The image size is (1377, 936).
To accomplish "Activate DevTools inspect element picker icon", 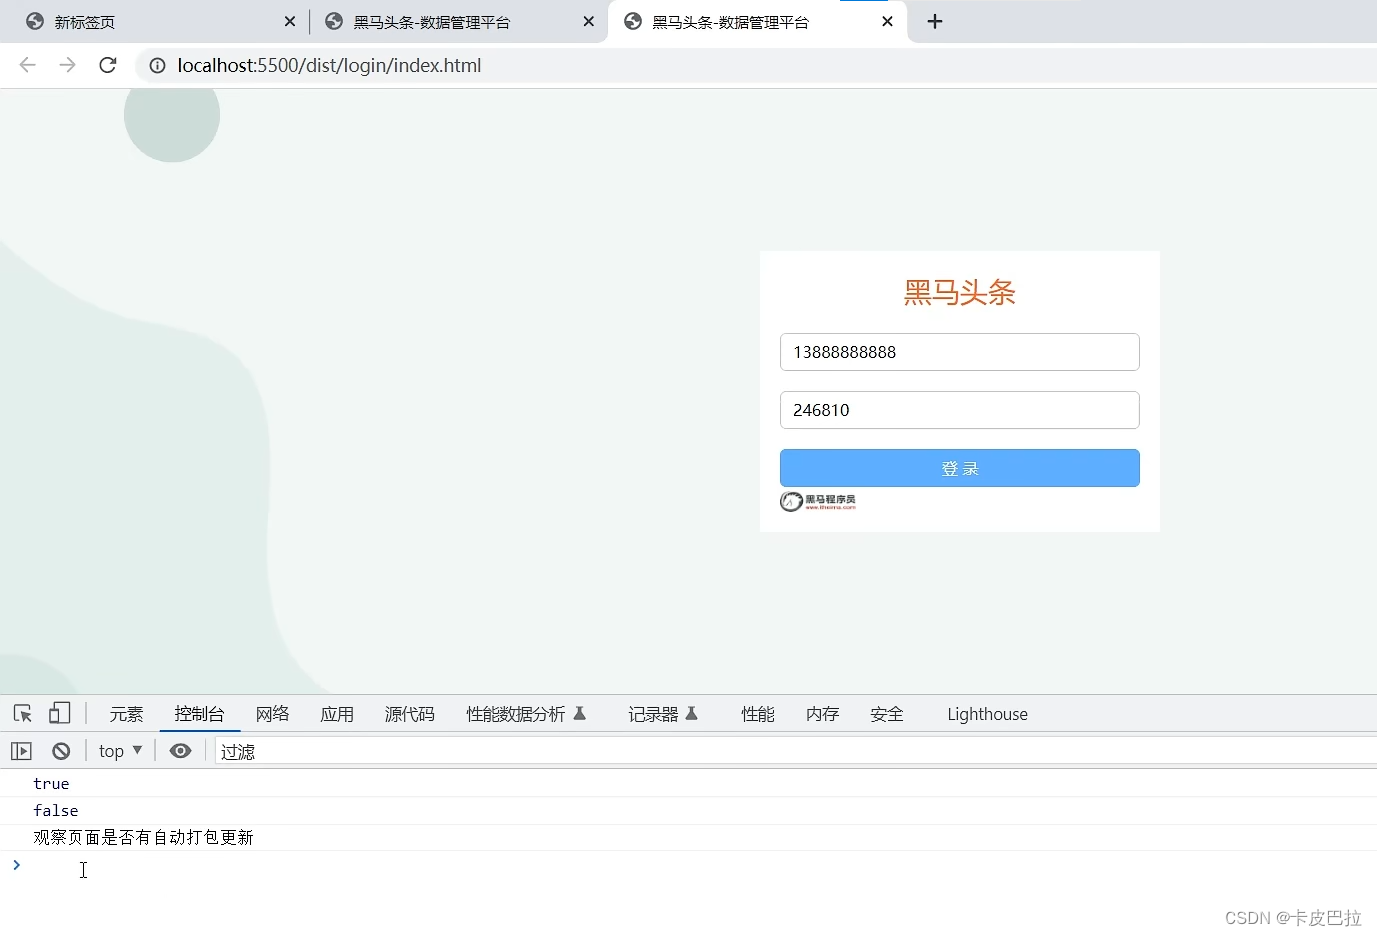I will point(23,714).
